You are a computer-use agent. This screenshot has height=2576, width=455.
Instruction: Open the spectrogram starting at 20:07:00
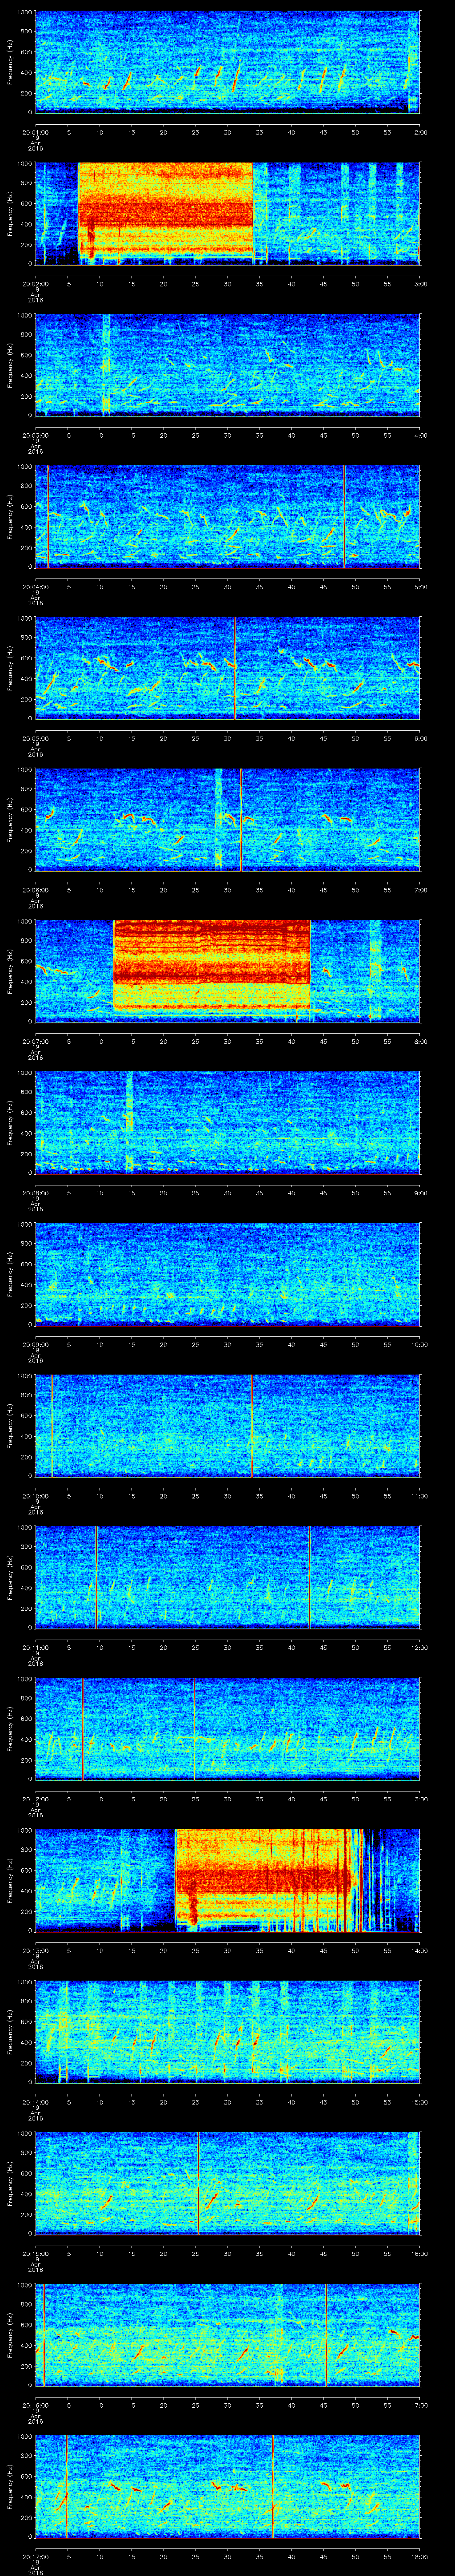pos(227,971)
